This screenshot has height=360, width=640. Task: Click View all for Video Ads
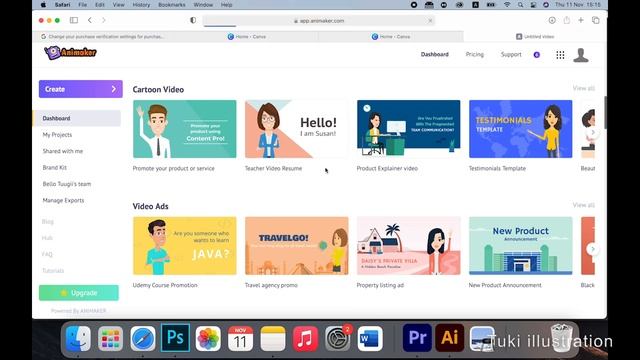coord(583,205)
